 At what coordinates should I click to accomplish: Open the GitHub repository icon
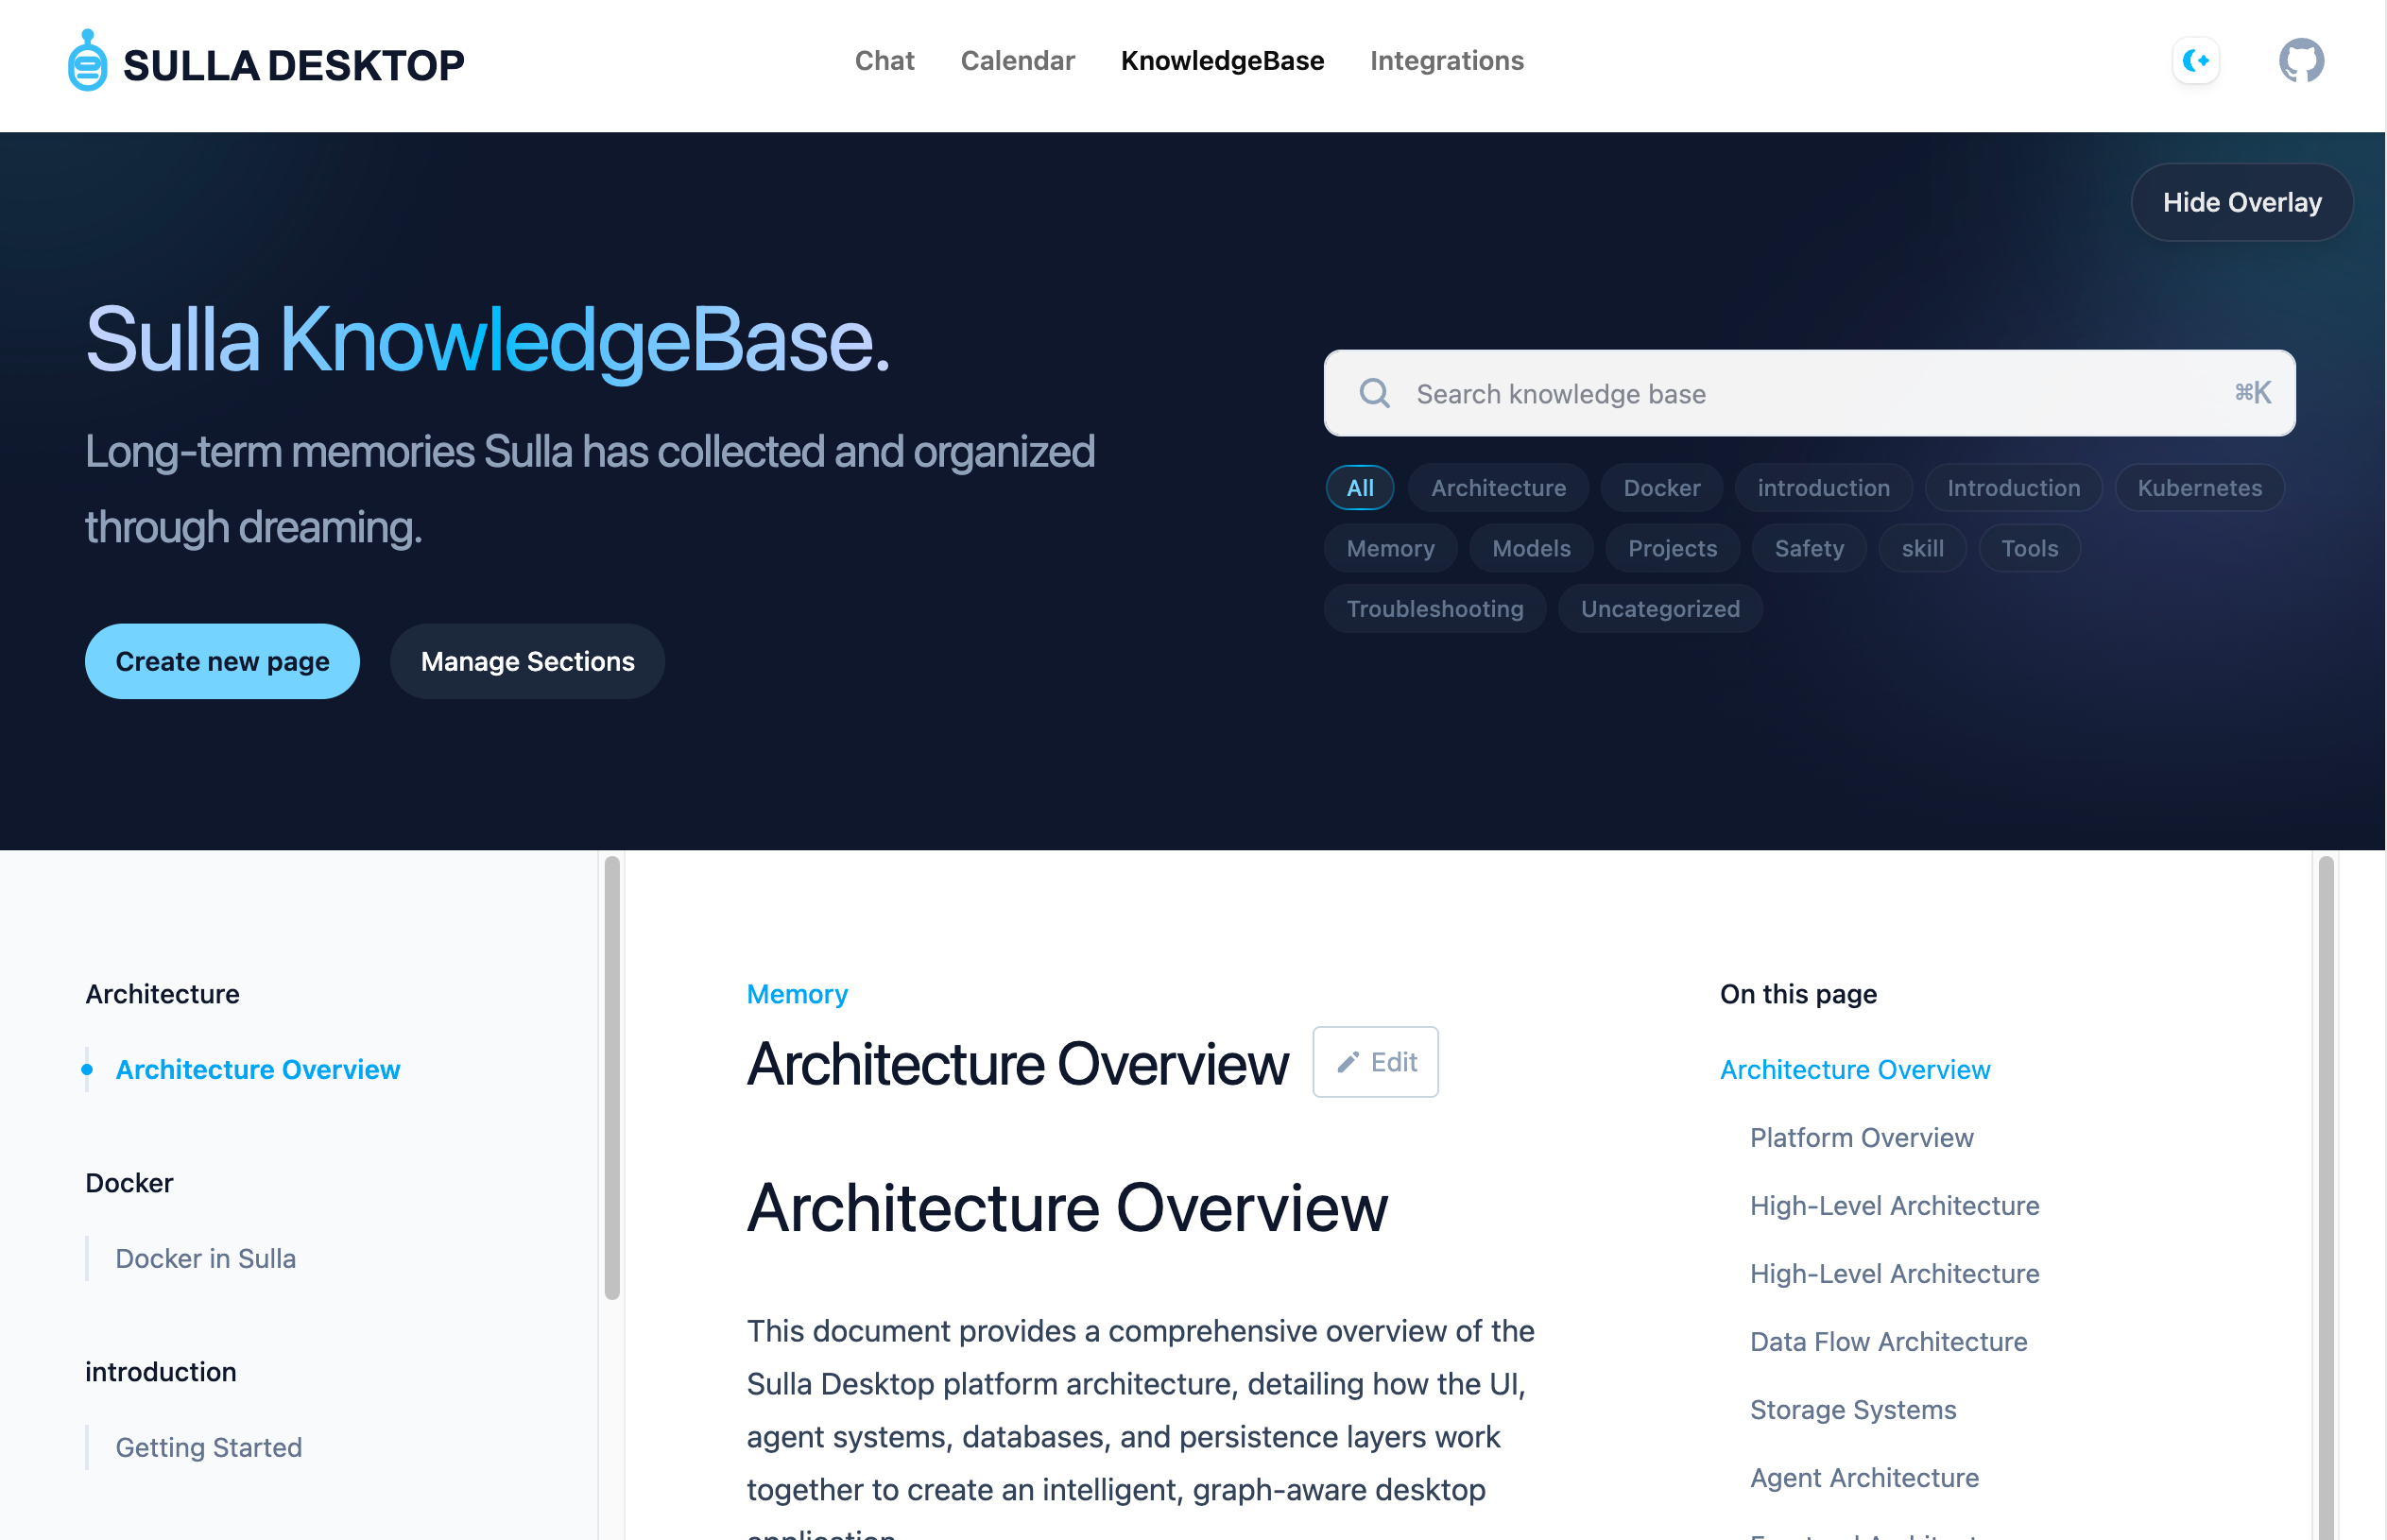pyautogui.click(x=2301, y=60)
